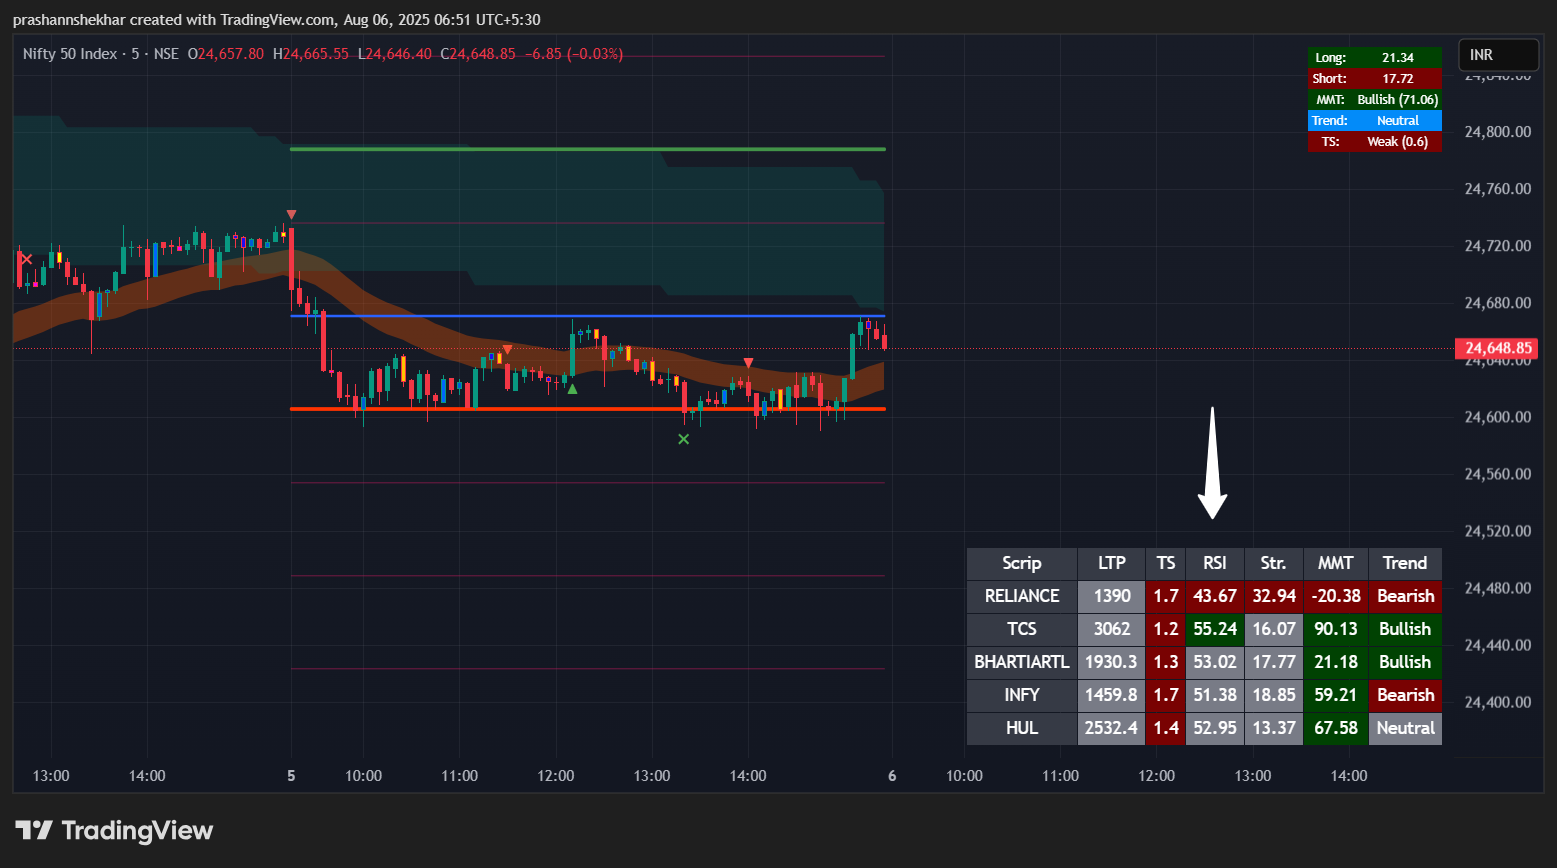Click the TradingView logo
Viewport: 1557px width, 868px height.
click(x=114, y=830)
